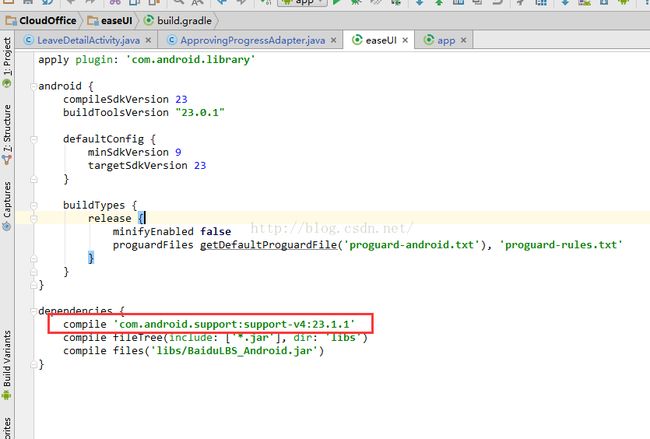Toggle the Structure side panel
Viewport: 650px width, 439px height.
tap(7, 133)
